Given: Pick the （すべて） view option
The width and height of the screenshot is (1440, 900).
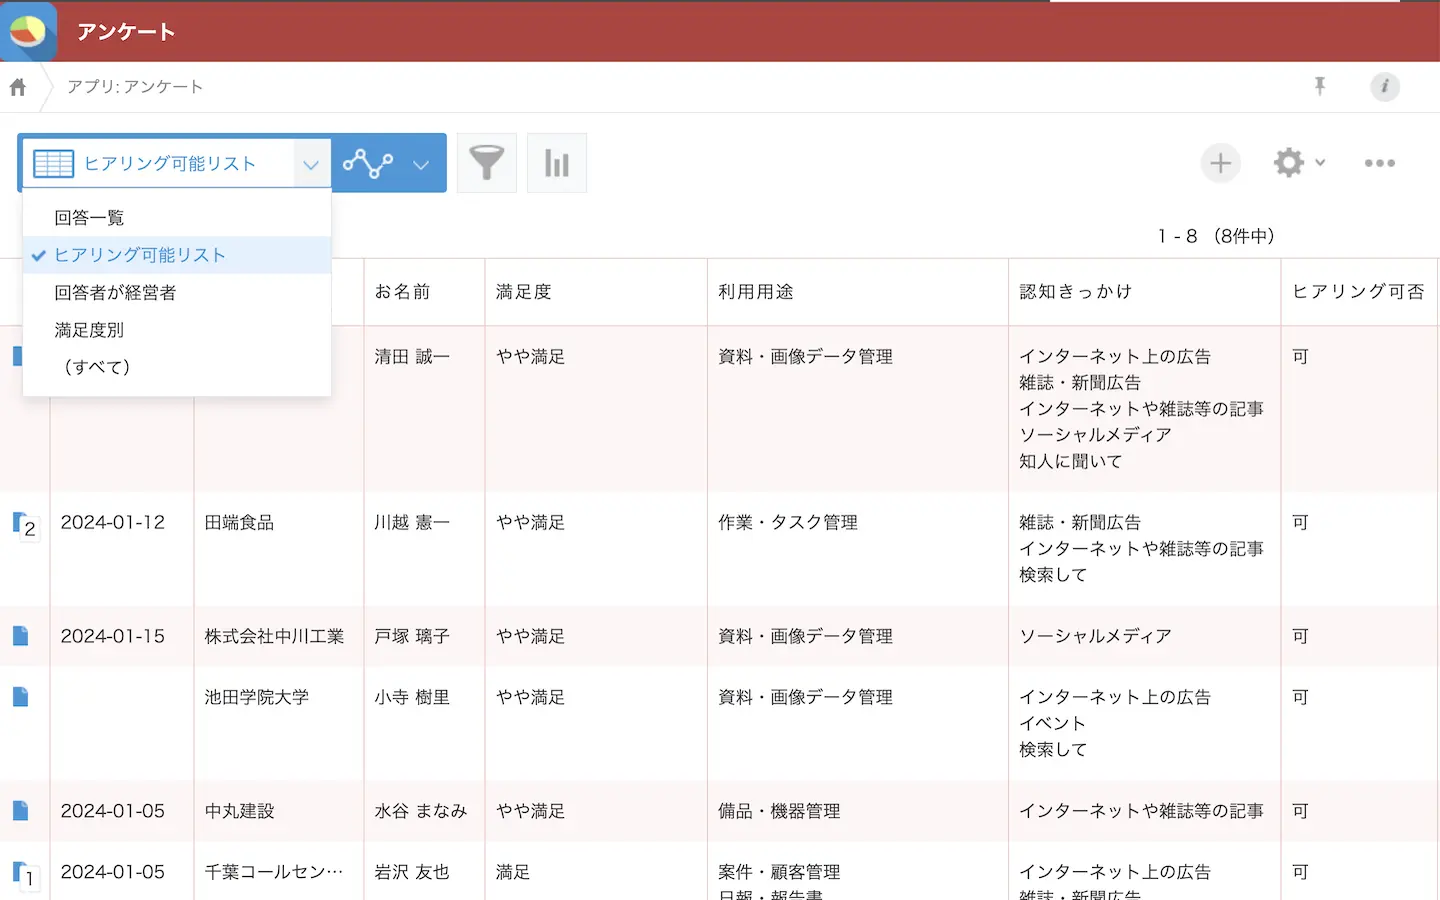Looking at the screenshot, I should point(97,367).
